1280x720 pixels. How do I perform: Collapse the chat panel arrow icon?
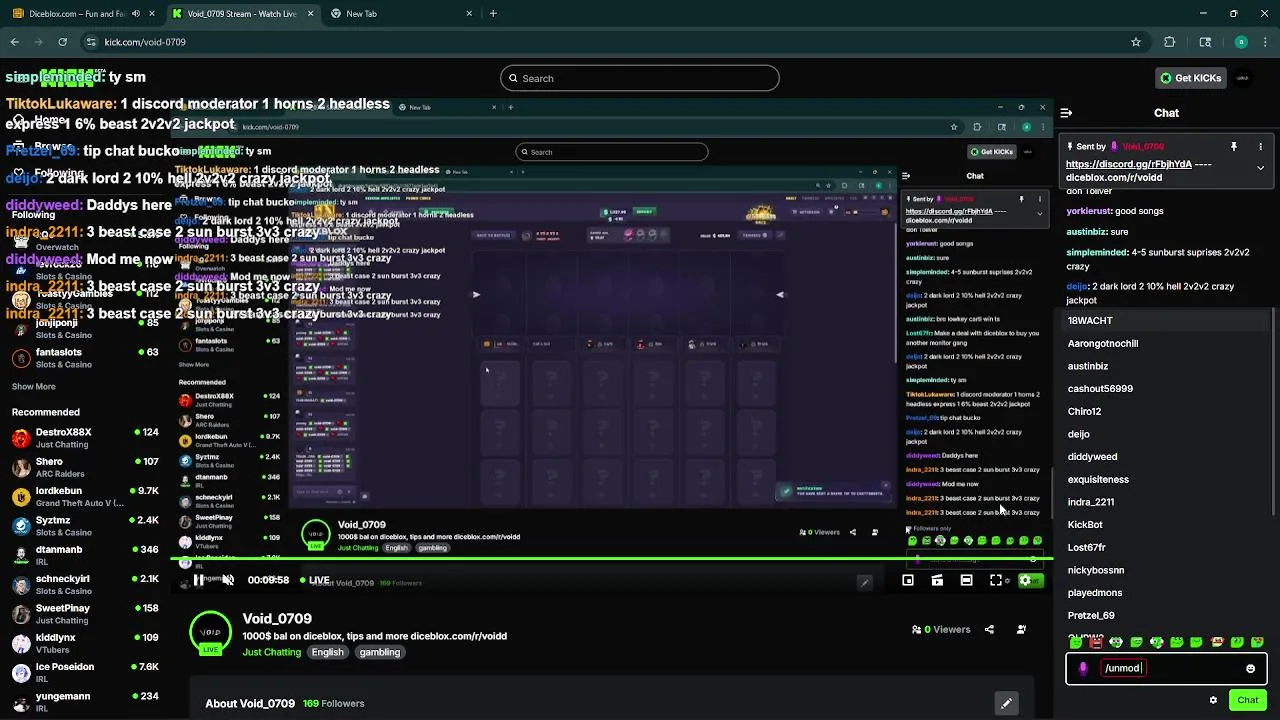click(1066, 113)
